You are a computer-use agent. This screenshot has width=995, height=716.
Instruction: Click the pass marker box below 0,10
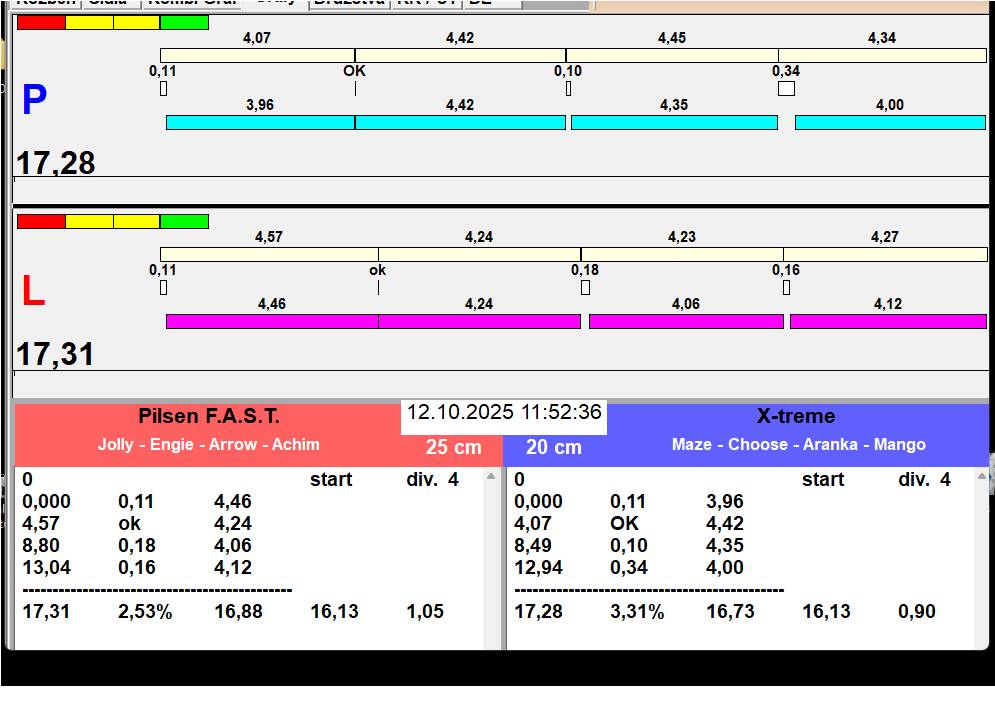[569, 89]
